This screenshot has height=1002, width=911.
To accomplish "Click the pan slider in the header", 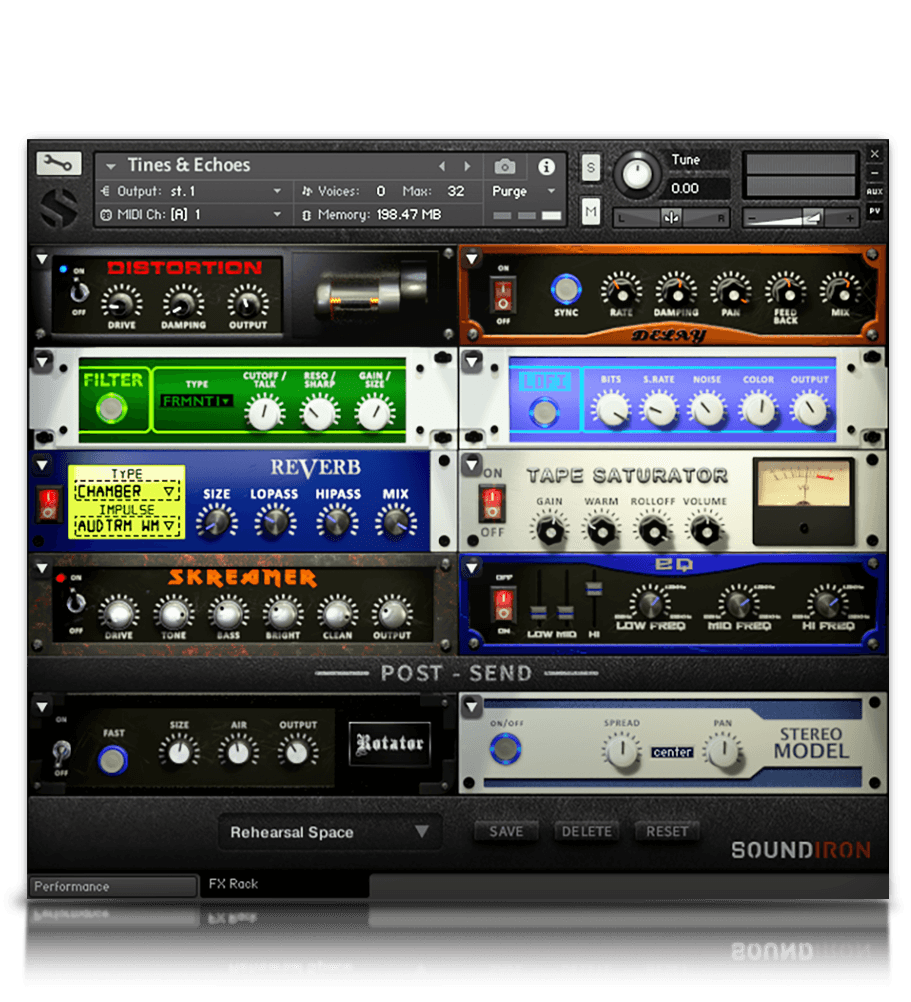I will pyautogui.click(x=671, y=218).
